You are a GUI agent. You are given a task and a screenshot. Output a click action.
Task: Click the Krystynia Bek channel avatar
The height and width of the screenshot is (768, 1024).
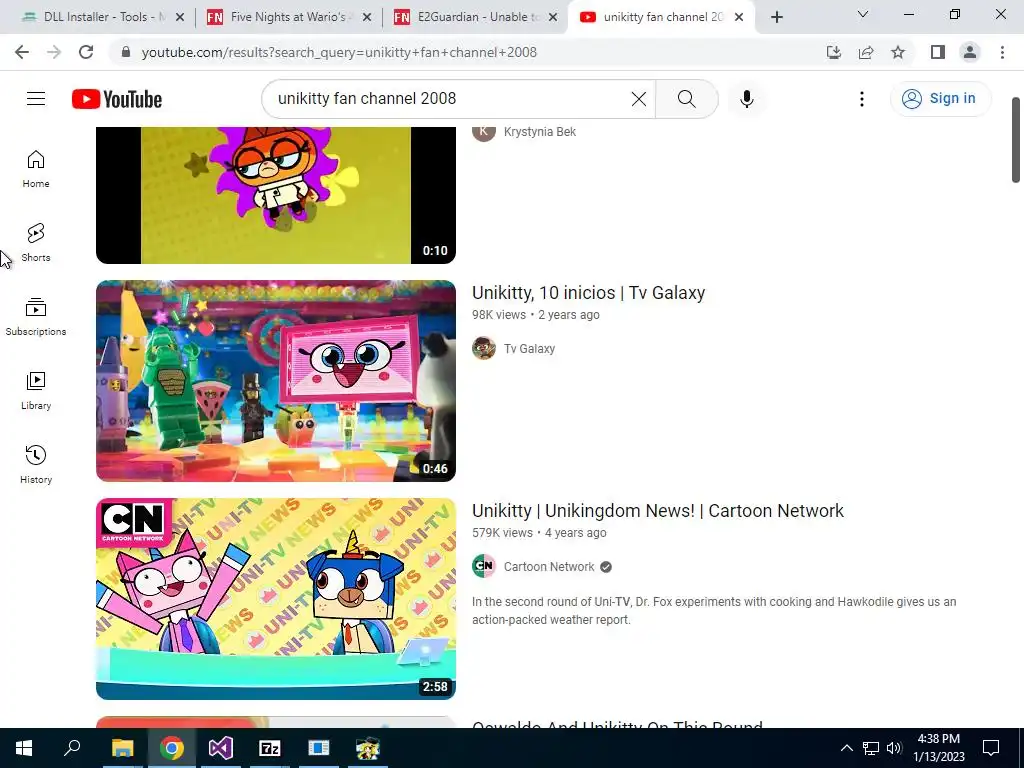pos(484,131)
